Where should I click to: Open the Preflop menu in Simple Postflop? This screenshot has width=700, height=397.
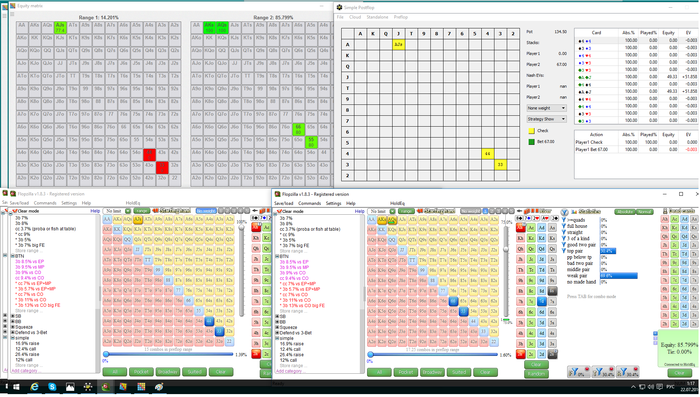400,17
